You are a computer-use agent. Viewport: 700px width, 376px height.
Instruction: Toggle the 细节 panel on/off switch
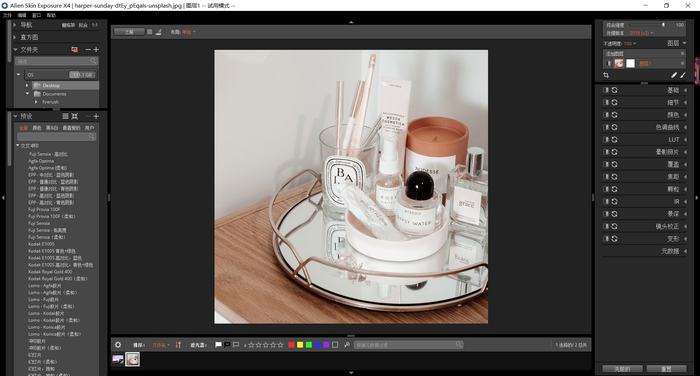pos(606,102)
